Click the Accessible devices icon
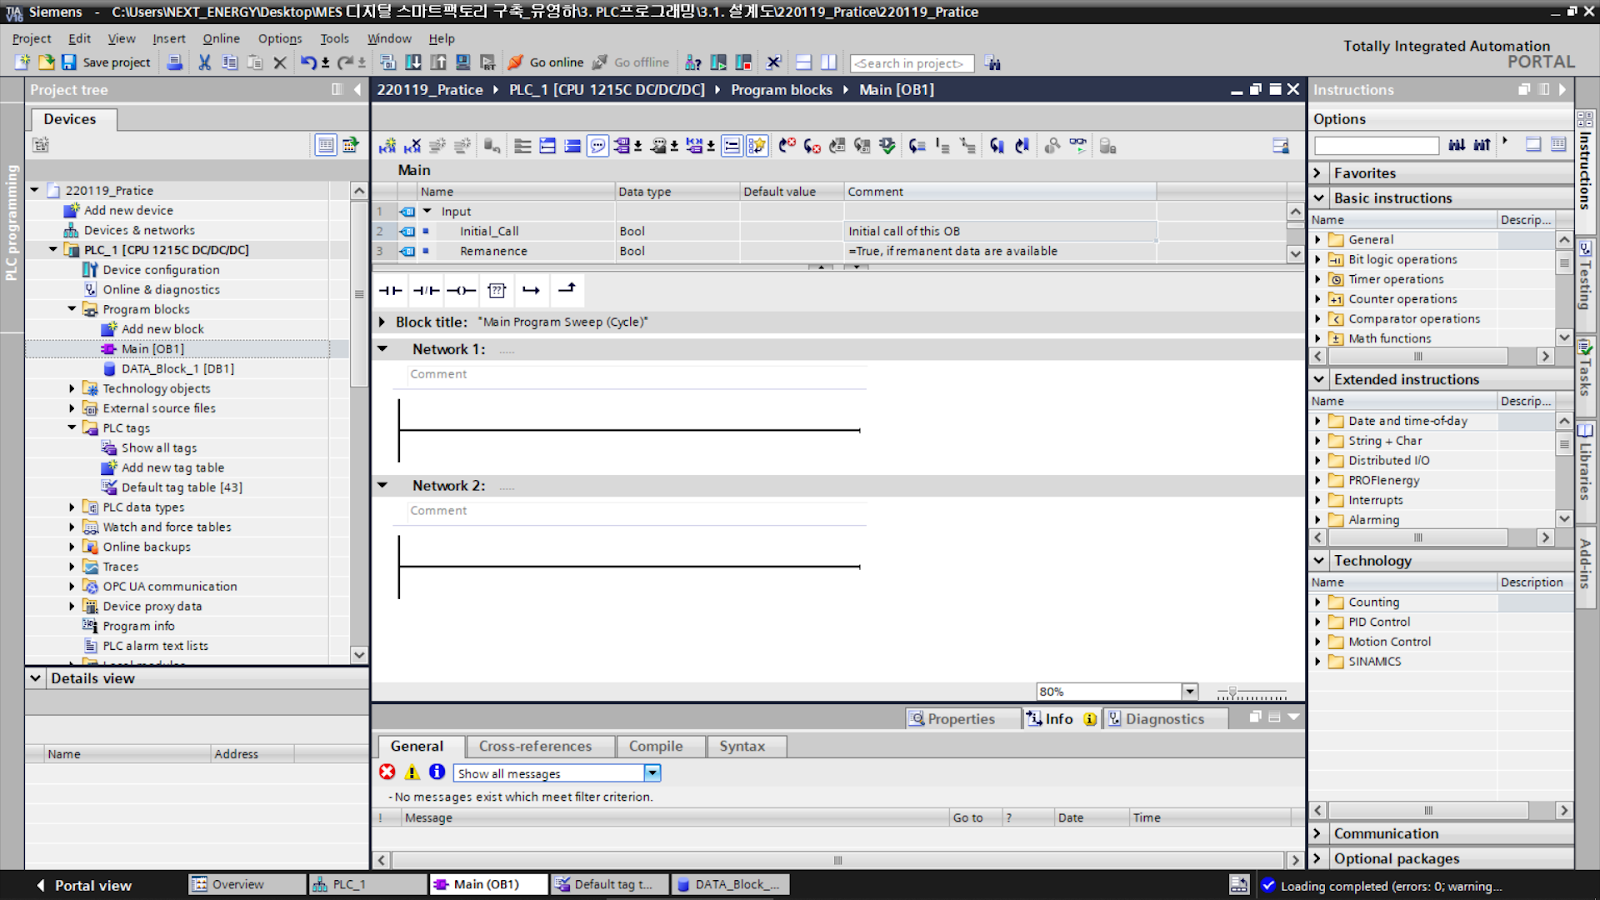This screenshot has height=900, width=1600. coord(693,62)
